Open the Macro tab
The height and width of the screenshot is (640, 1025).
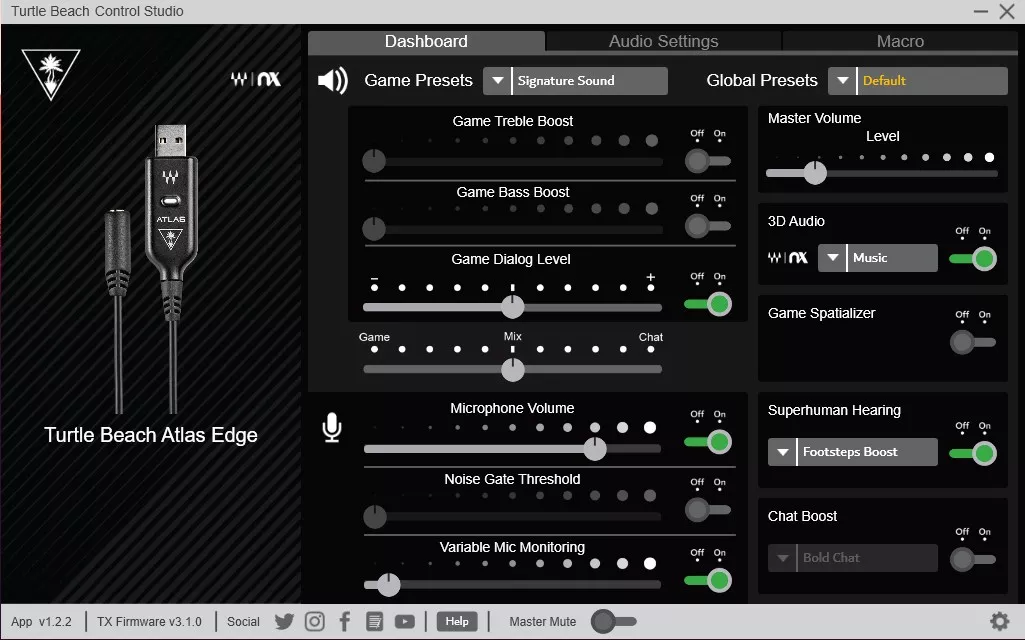tap(900, 41)
